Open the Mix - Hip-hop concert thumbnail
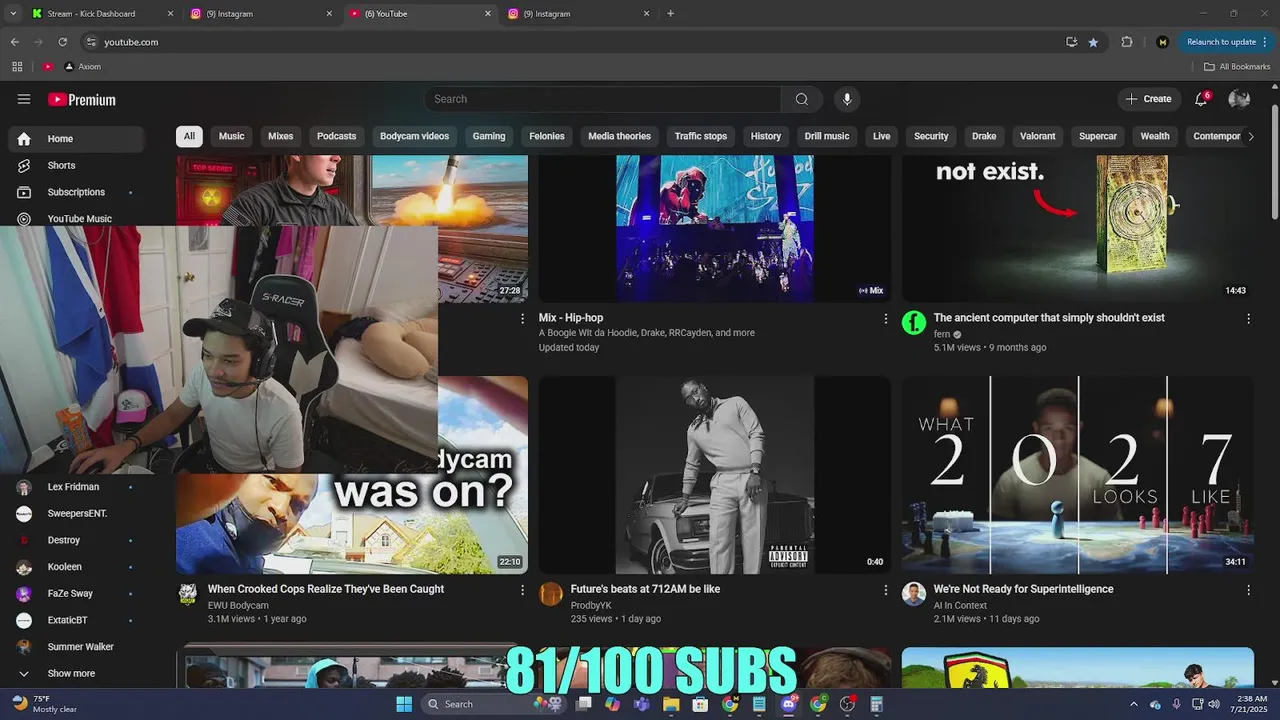This screenshot has width=1280, height=720. (x=714, y=229)
